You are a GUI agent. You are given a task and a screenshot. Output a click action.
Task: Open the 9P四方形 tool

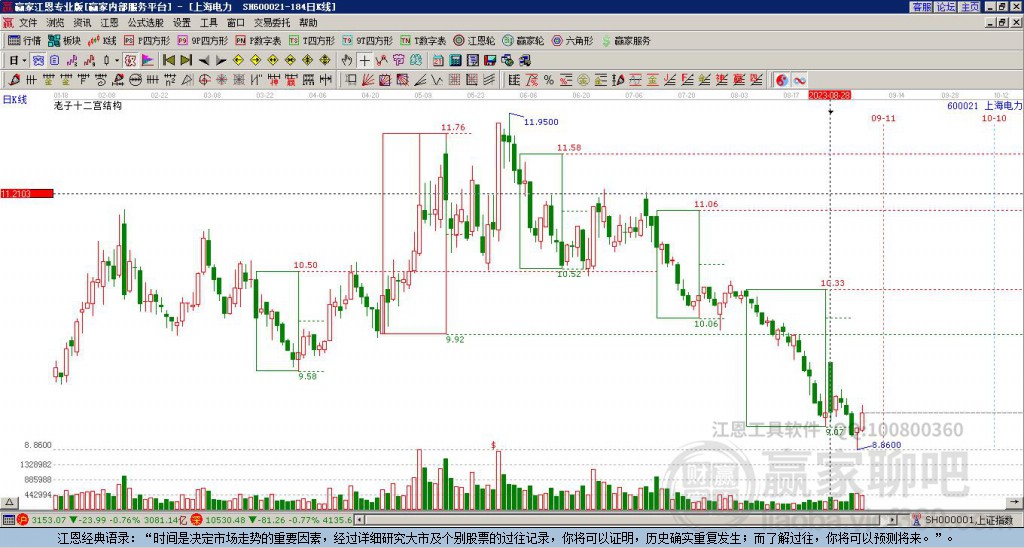pyautogui.click(x=203, y=40)
